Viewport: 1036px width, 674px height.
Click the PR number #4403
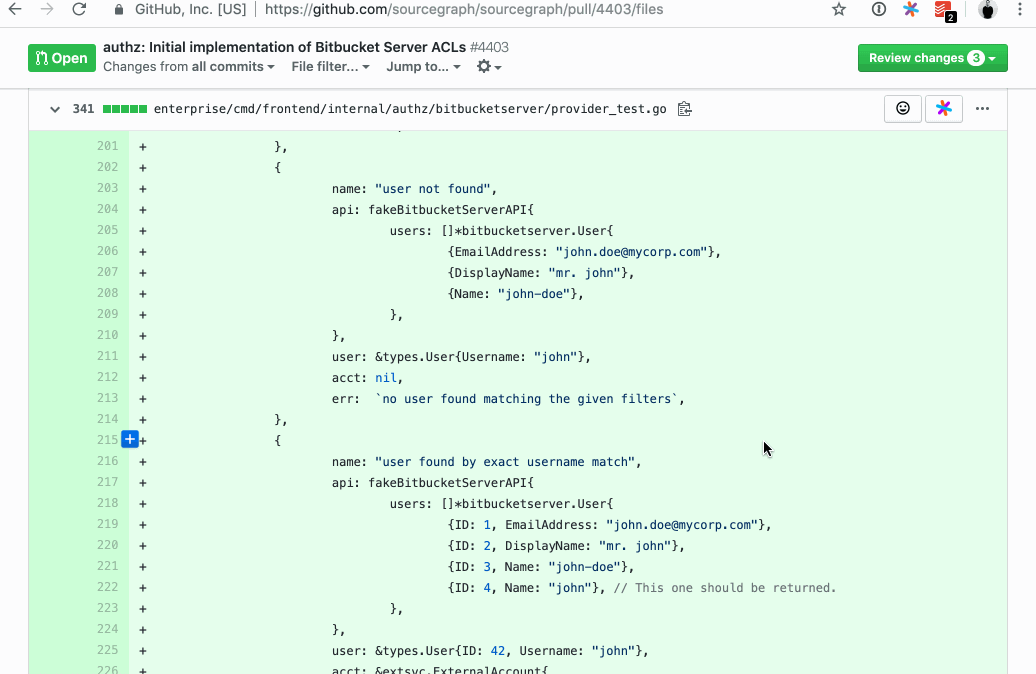tap(489, 47)
